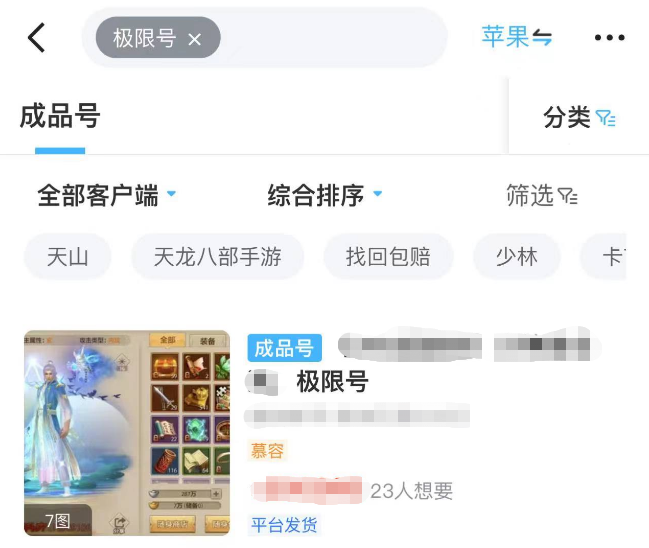The height and width of the screenshot is (548, 649).
Task: Open the listing screenshot thumbnail
Action: (127, 433)
